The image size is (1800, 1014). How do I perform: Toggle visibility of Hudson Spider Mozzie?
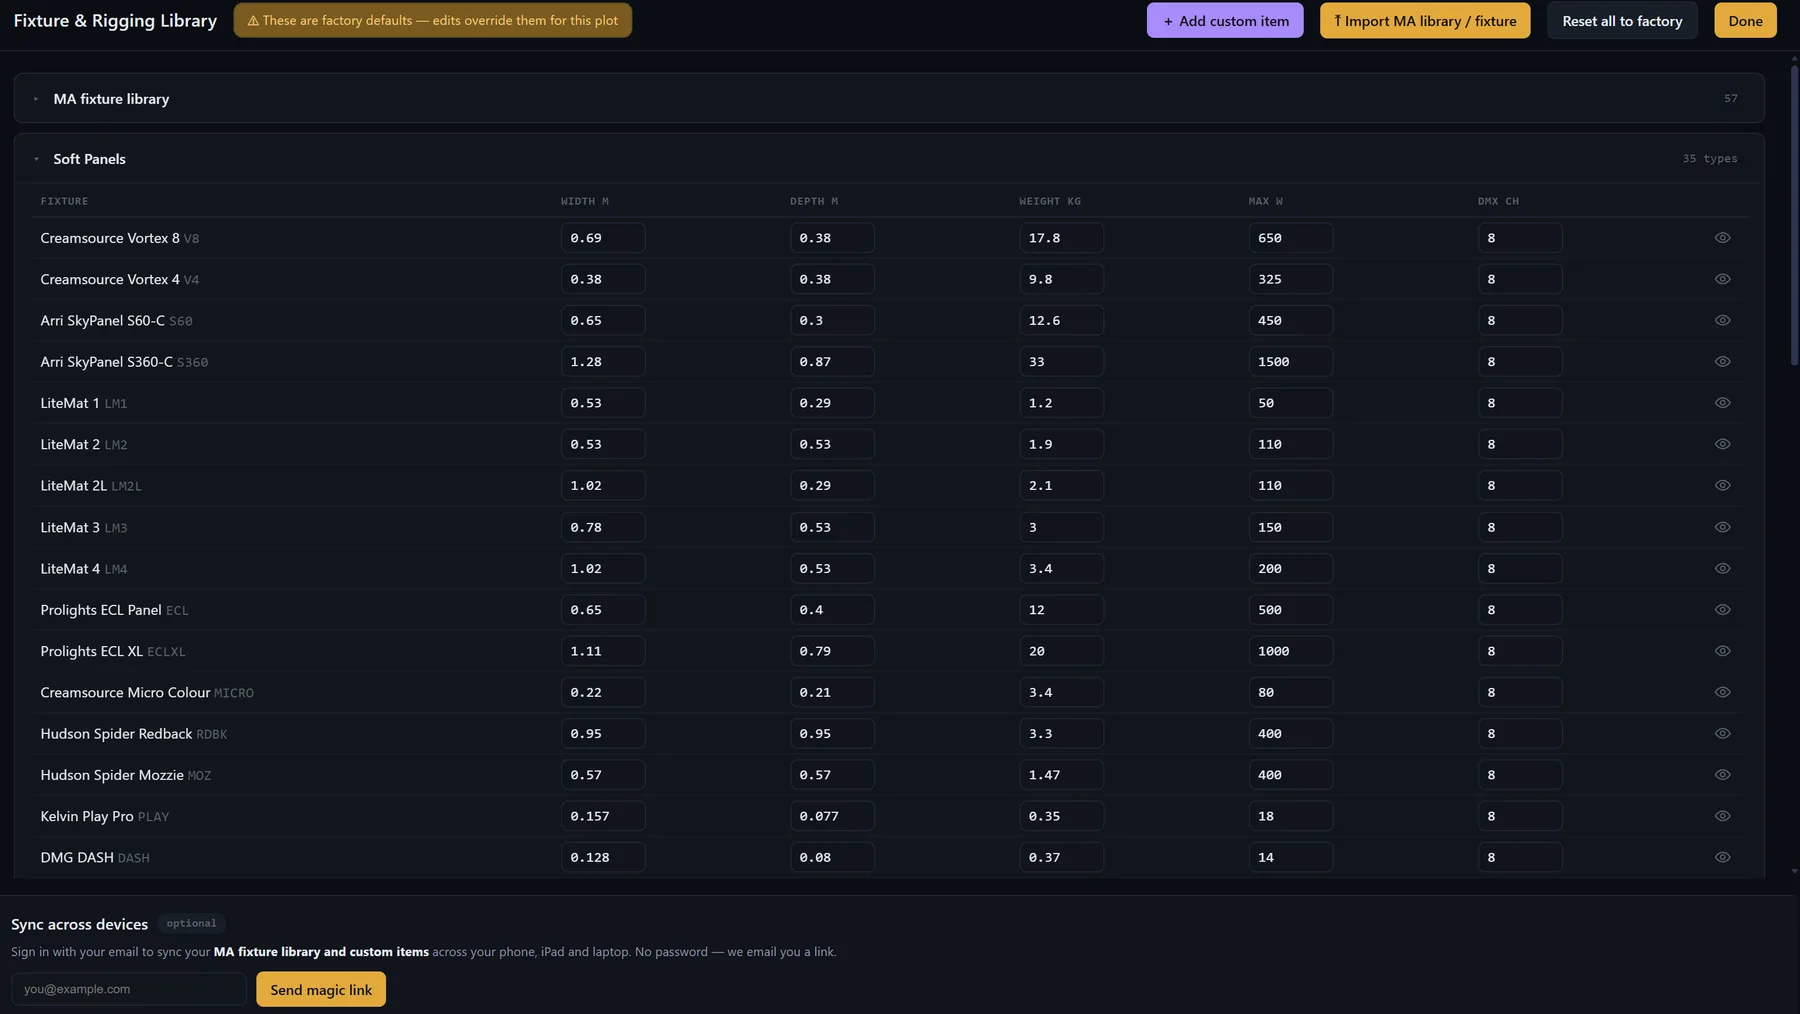click(x=1722, y=775)
